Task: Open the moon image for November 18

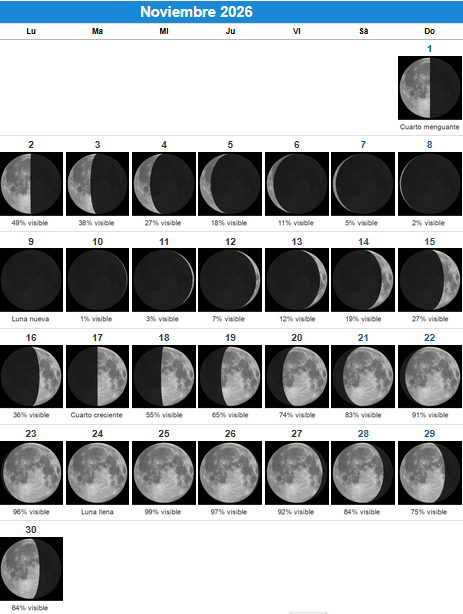Action: [164, 376]
